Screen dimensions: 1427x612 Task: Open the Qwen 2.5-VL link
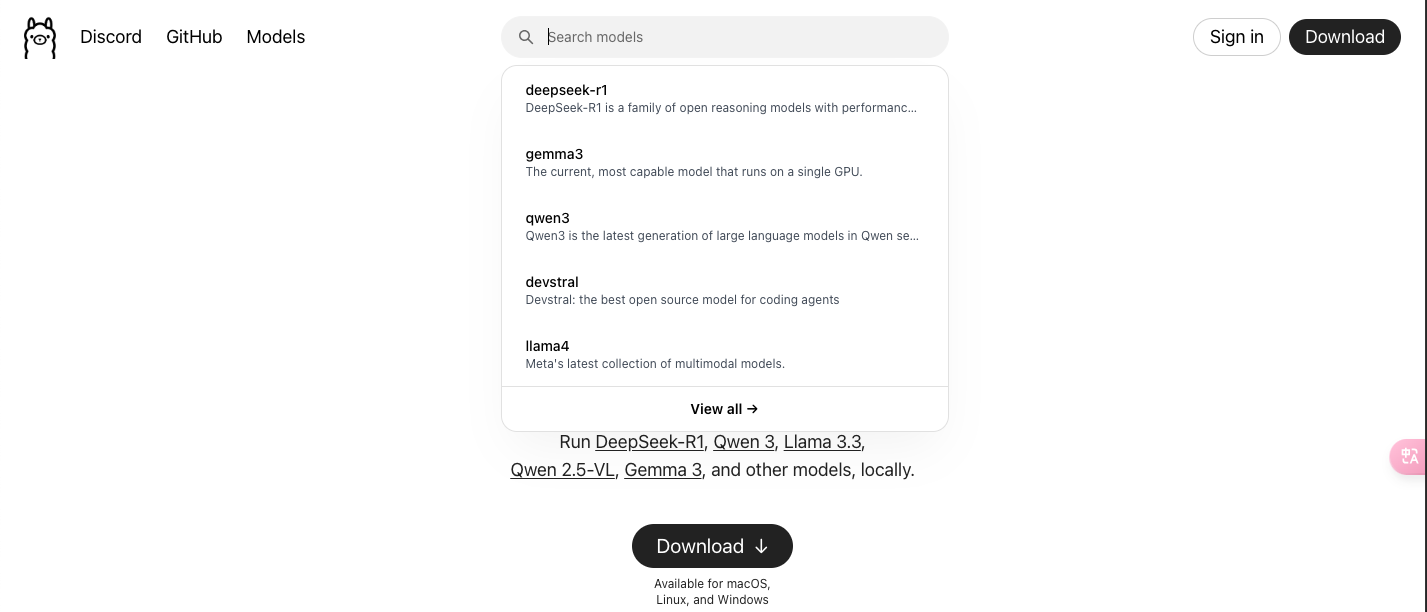(562, 470)
